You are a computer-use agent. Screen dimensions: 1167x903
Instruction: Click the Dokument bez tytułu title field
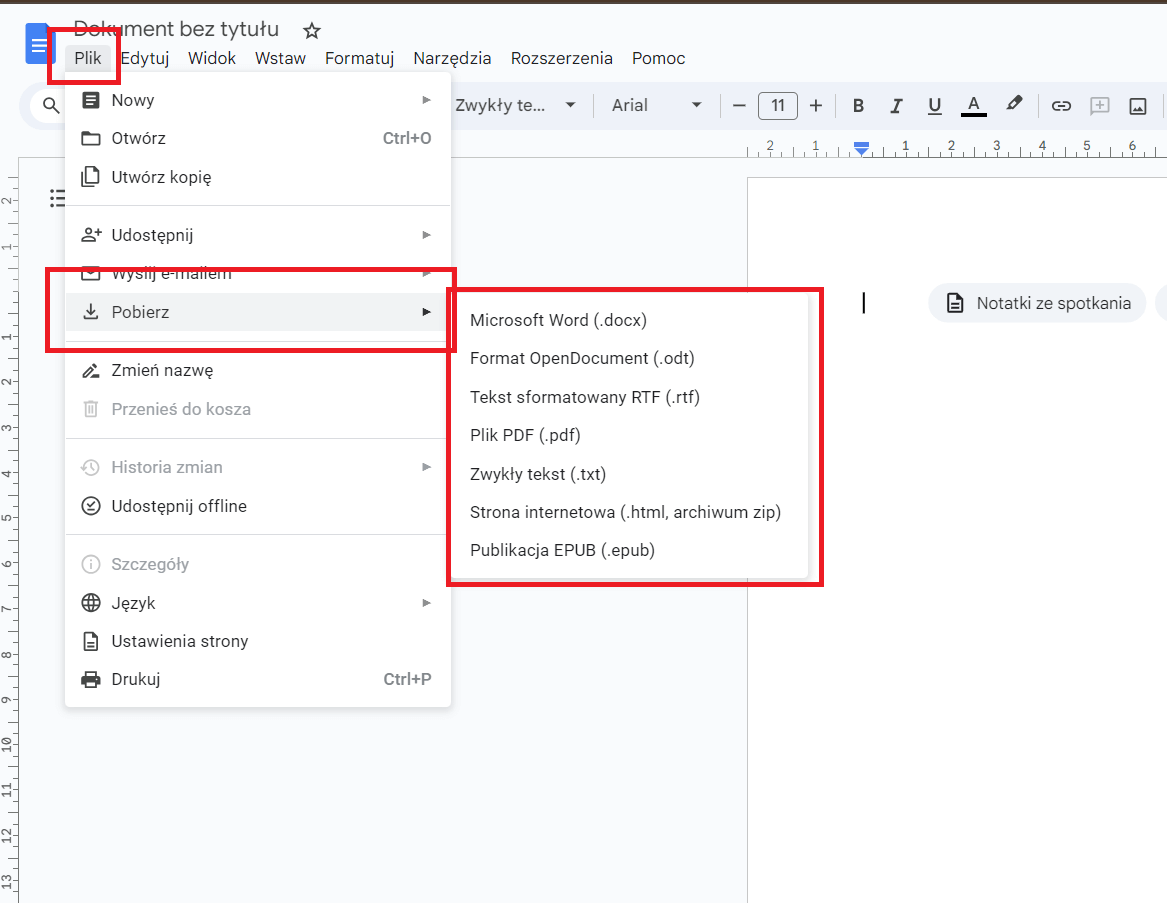175,29
